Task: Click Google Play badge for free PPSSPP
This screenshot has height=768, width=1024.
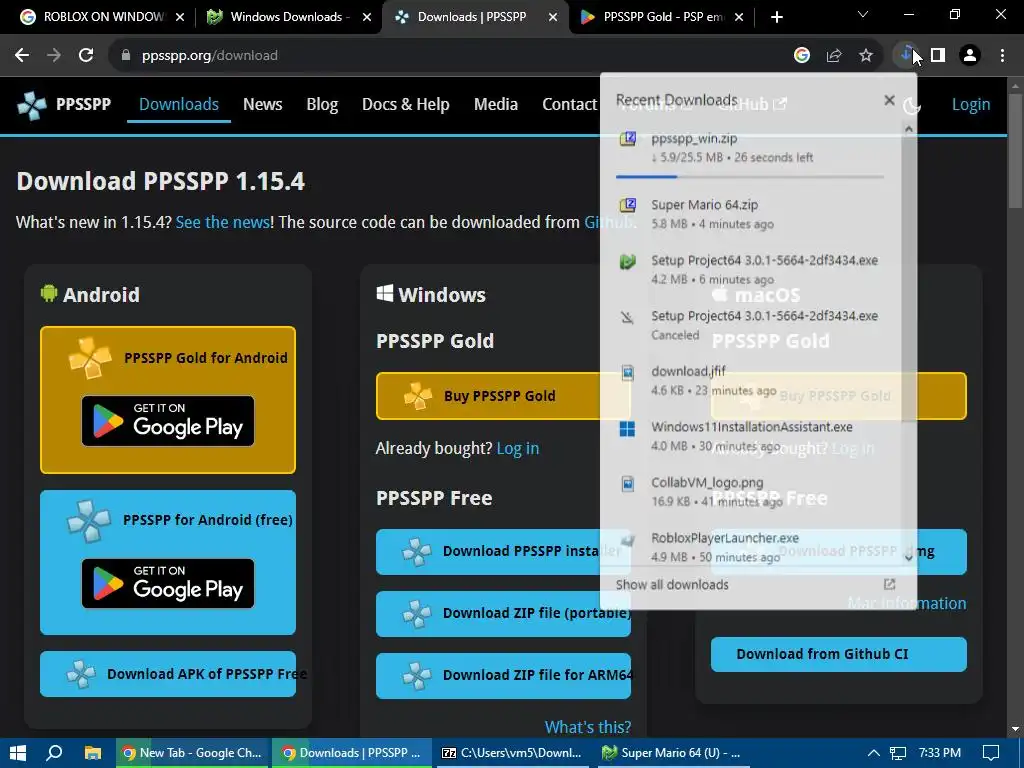Action: point(168,583)
